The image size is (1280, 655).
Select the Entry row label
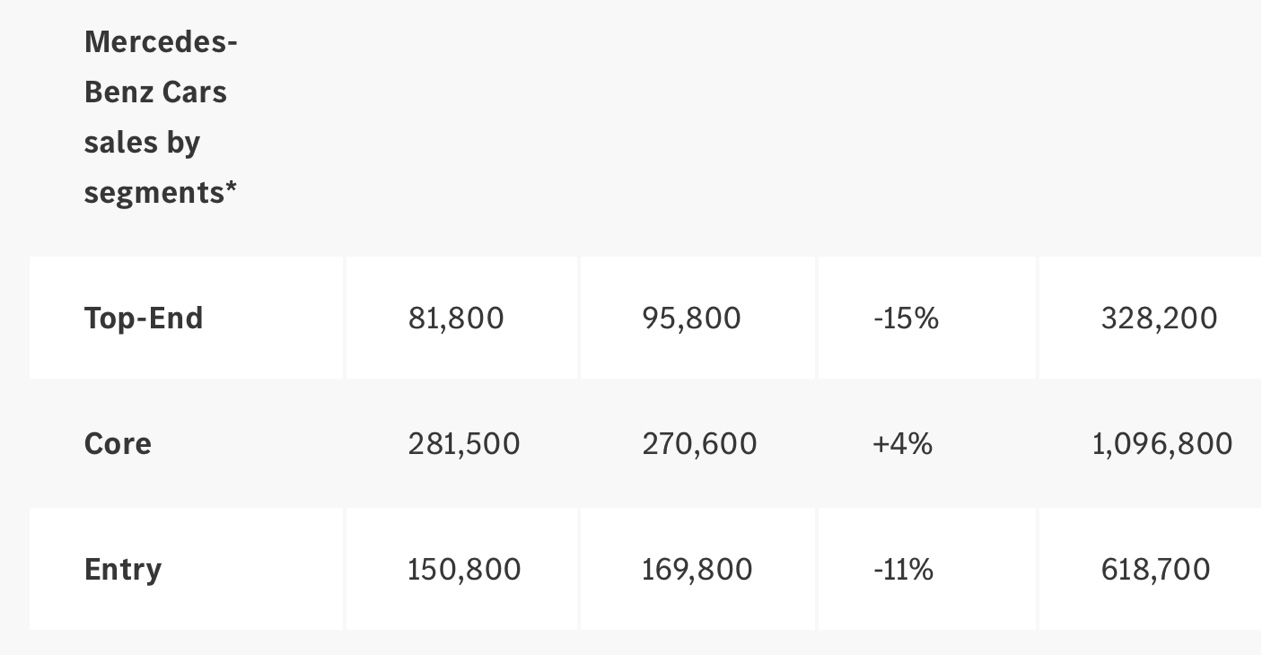(x=123, y=569)
